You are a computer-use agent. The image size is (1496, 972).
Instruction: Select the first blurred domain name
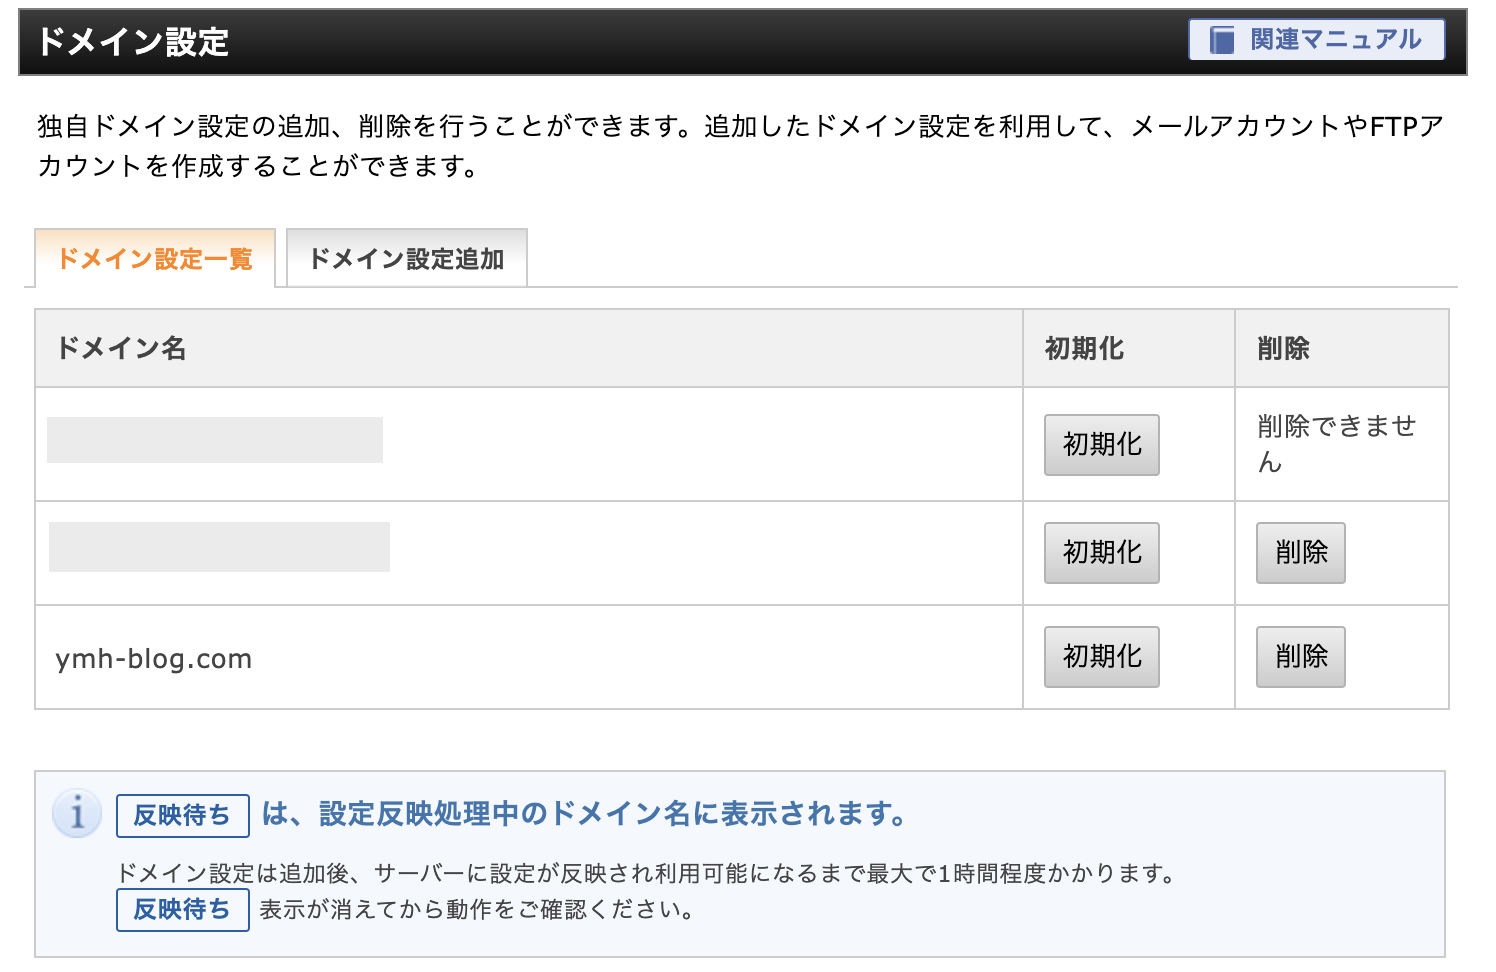[x=215, y=440]
